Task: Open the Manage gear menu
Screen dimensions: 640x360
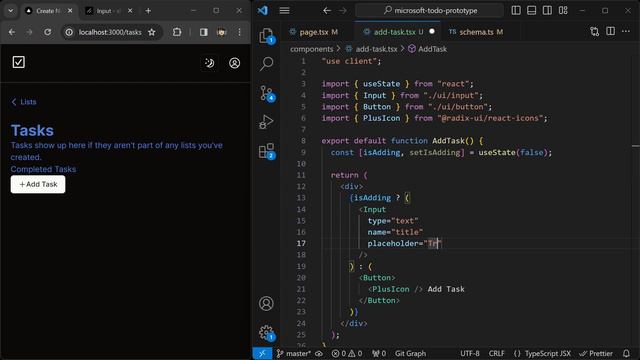Action: pyautogui.click(x=266, y=332)
